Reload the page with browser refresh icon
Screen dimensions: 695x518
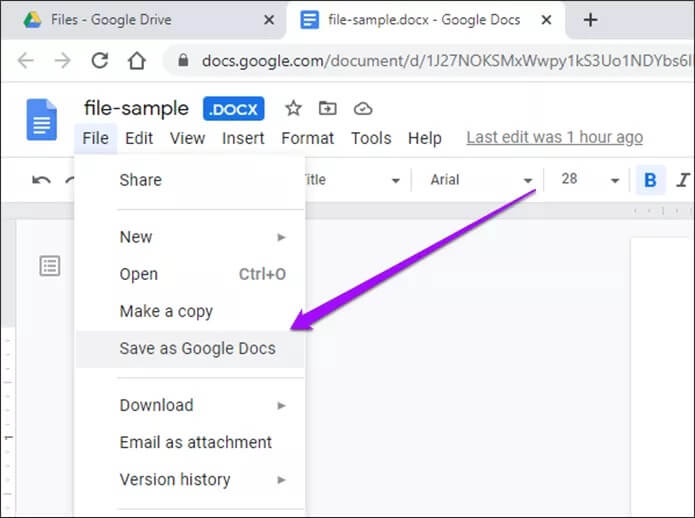pyautogui.click(x=100, y=61)
